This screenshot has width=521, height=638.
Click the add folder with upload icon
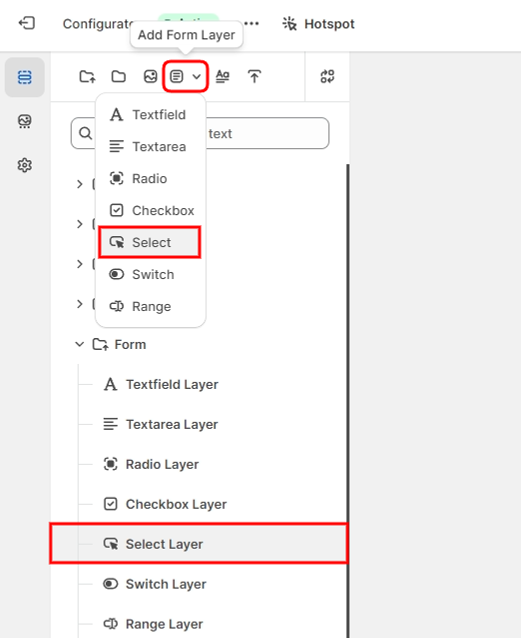point(87,76)
